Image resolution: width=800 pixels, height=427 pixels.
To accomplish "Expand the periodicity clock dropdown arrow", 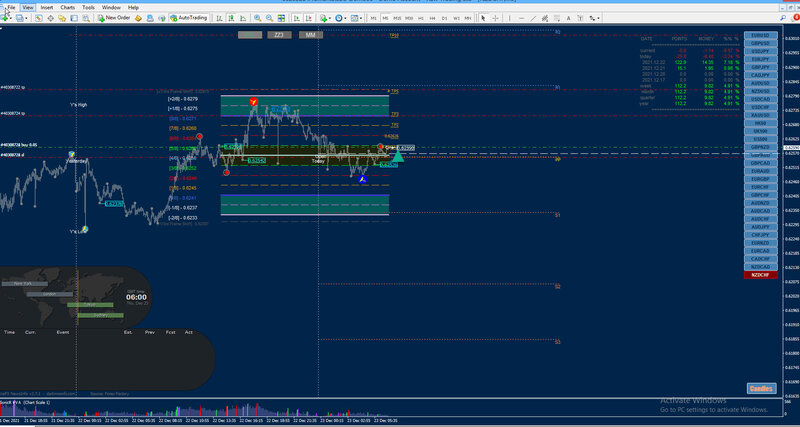I will click(x=345, y=18).
